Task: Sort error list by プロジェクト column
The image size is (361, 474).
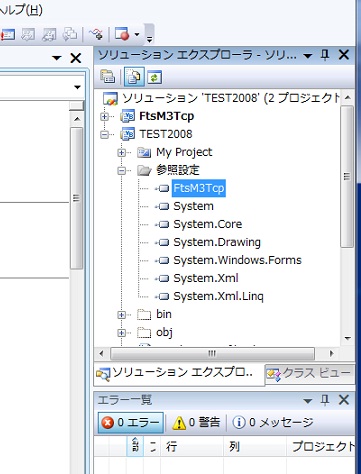Action: coord(321,446)
